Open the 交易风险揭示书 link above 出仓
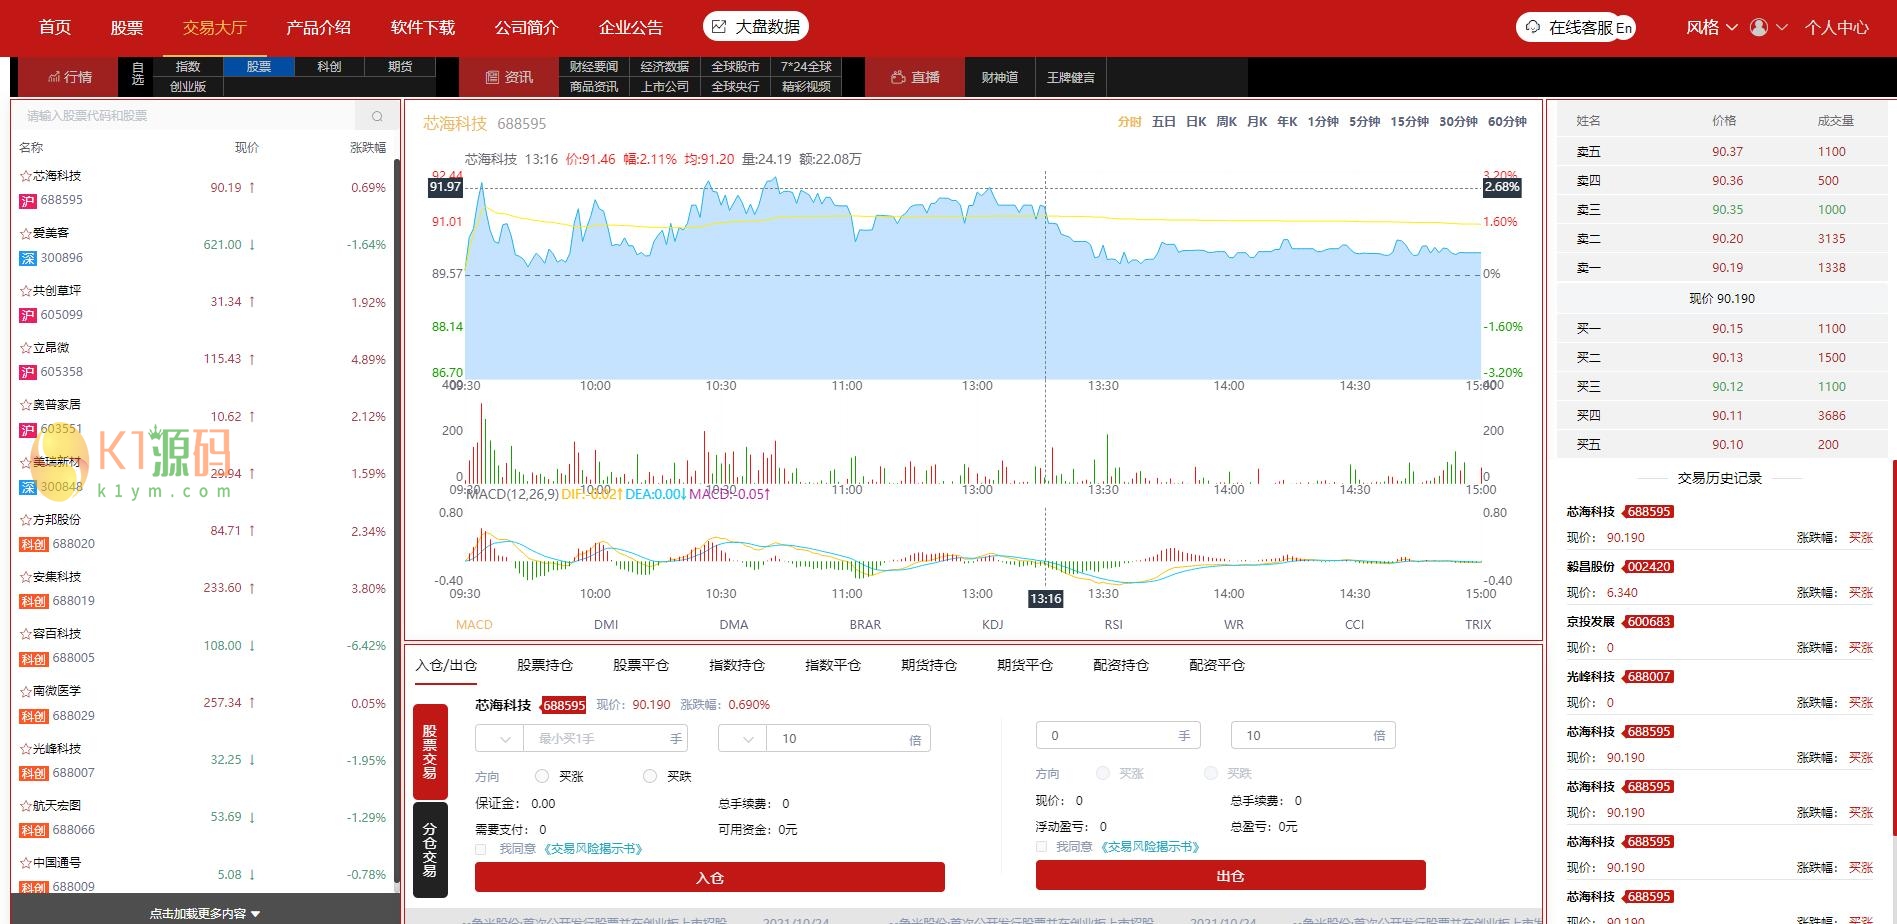 1149,847
